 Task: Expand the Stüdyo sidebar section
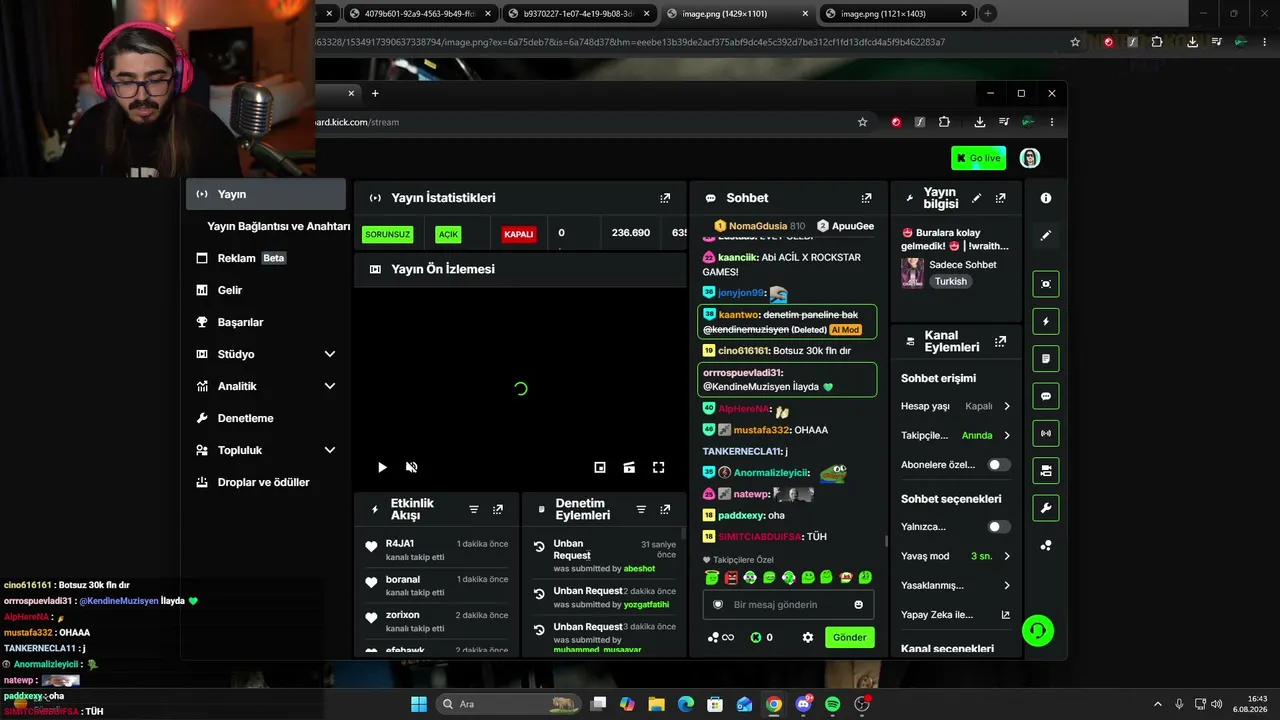(266, 354)
